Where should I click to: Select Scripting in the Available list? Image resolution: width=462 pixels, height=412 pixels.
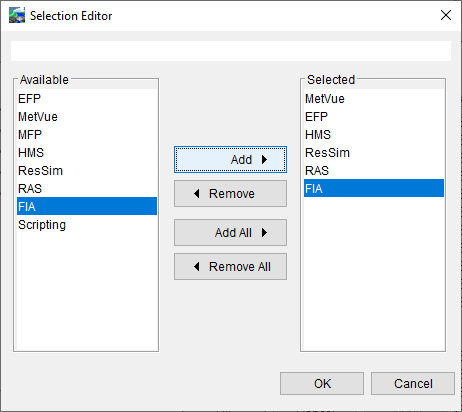point(87,225)
